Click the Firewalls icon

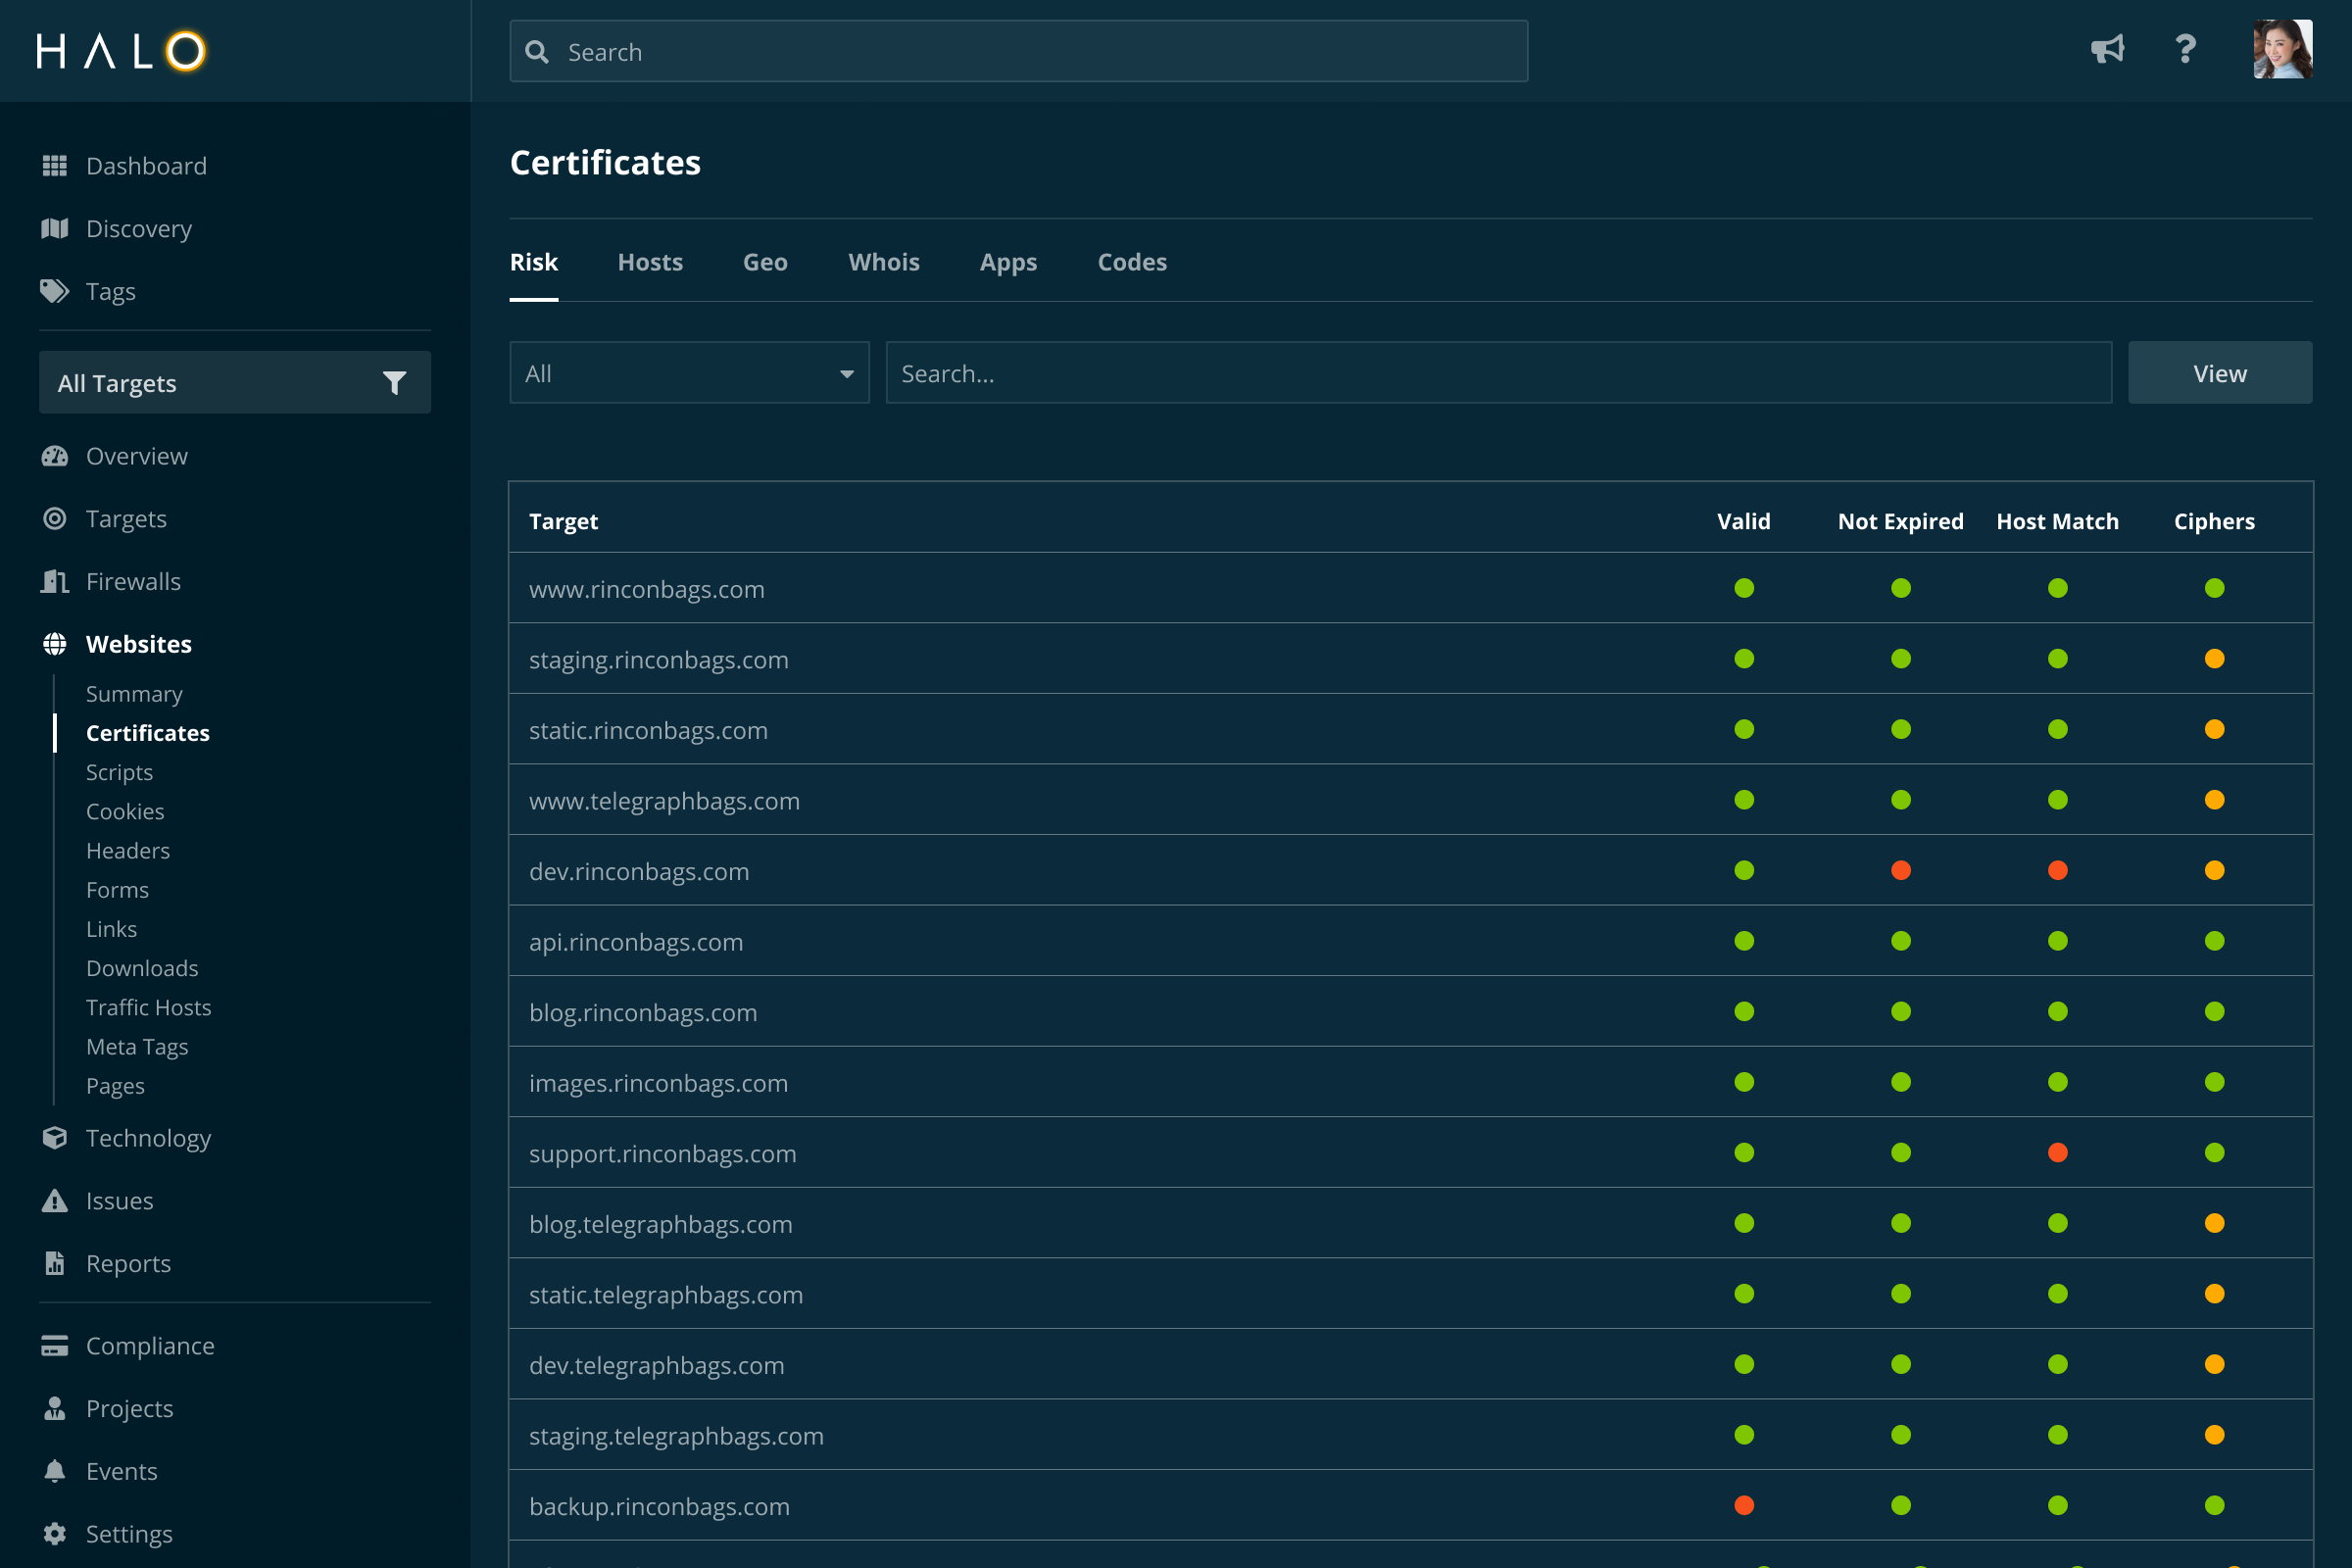(x=55, y=581)
